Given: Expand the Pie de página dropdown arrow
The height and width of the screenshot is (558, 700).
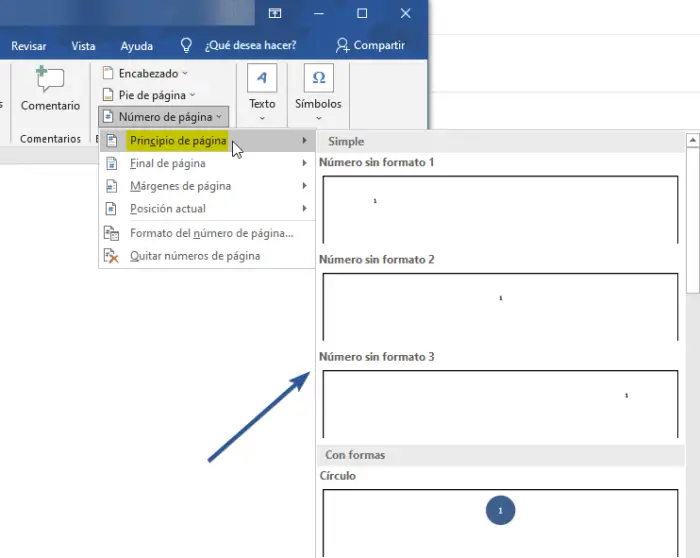Looking at the screenshot, I should pyautogui.click(x=192, y=95).
